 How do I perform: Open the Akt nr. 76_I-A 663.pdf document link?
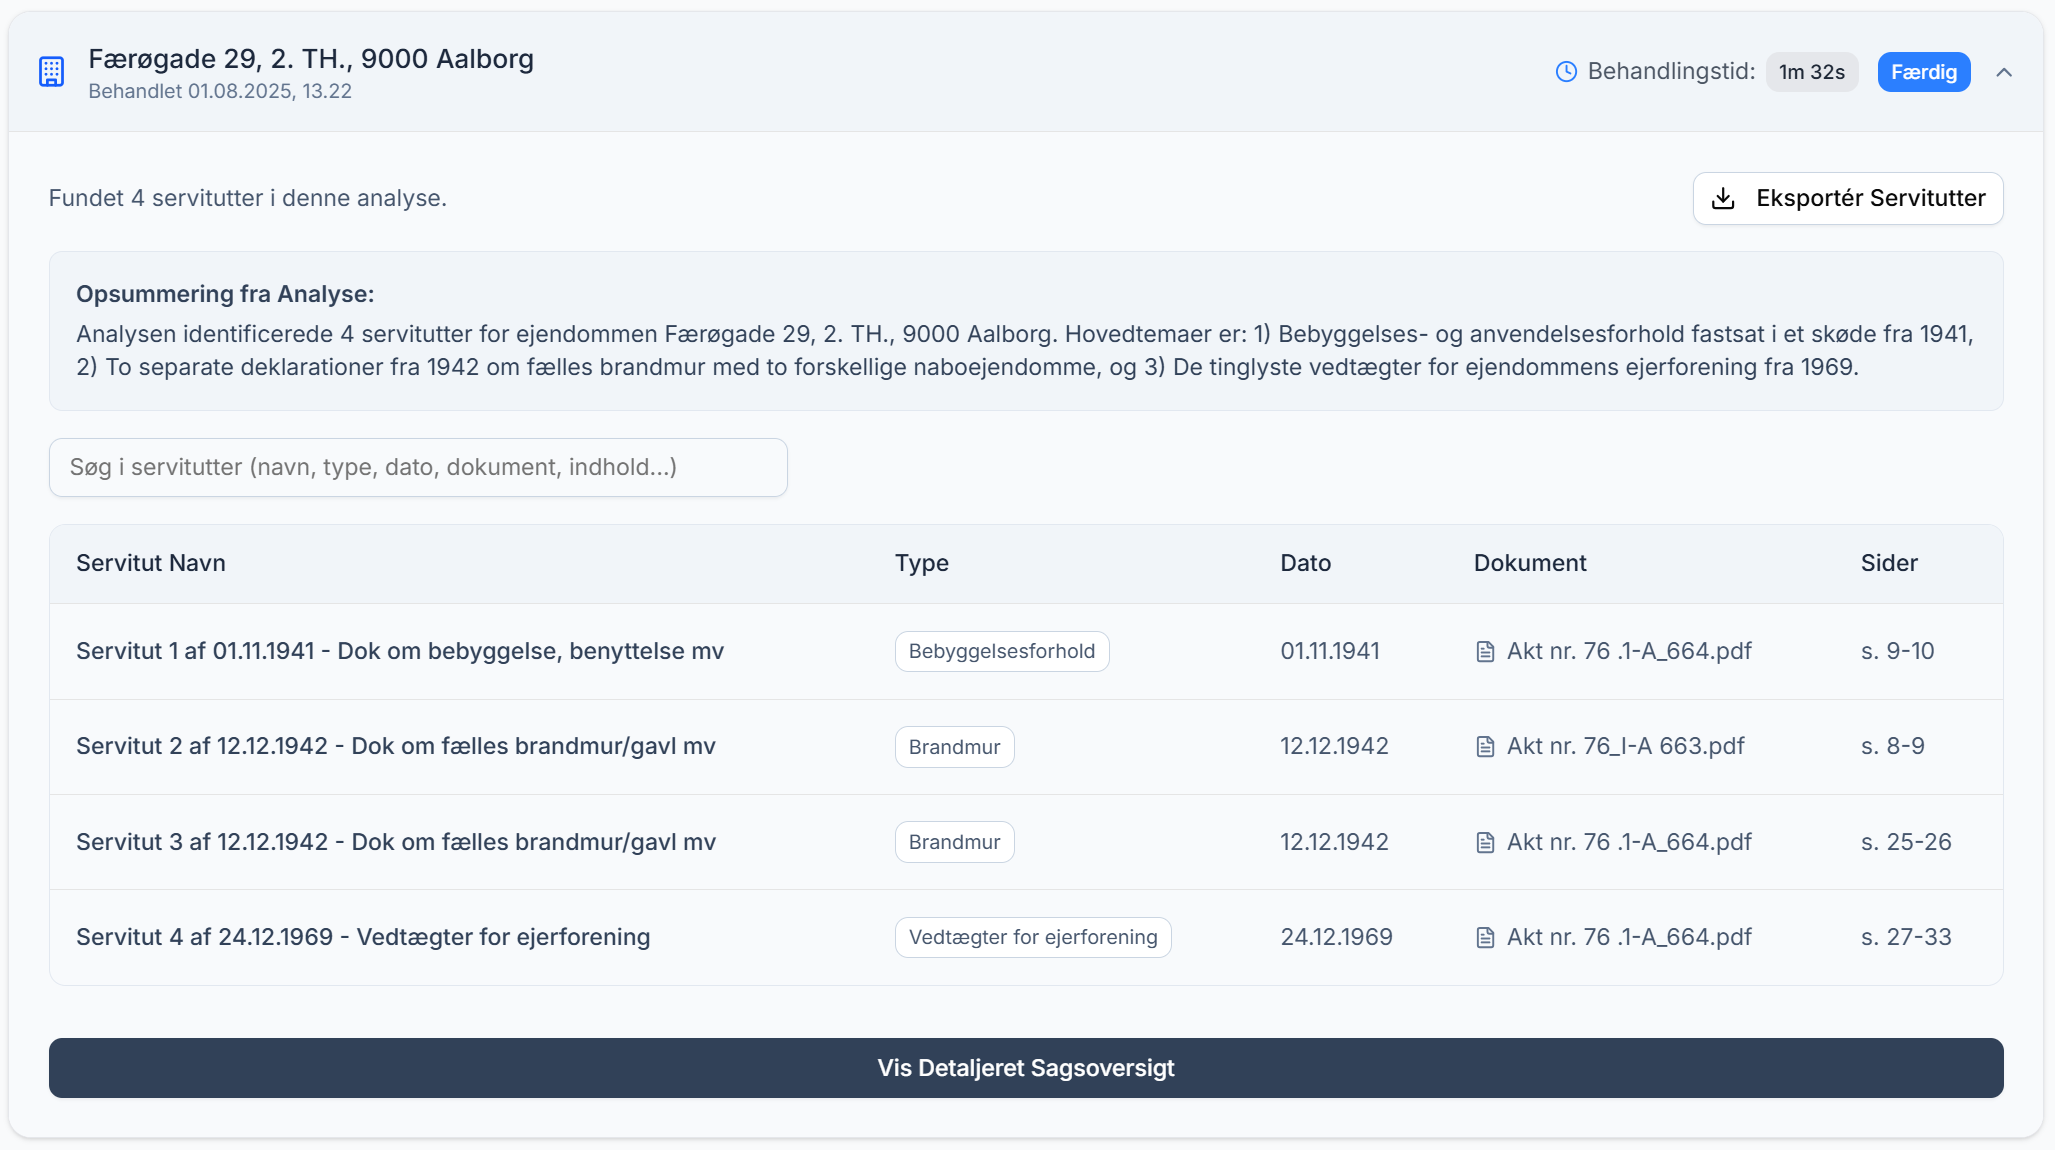pos(1626,746)
